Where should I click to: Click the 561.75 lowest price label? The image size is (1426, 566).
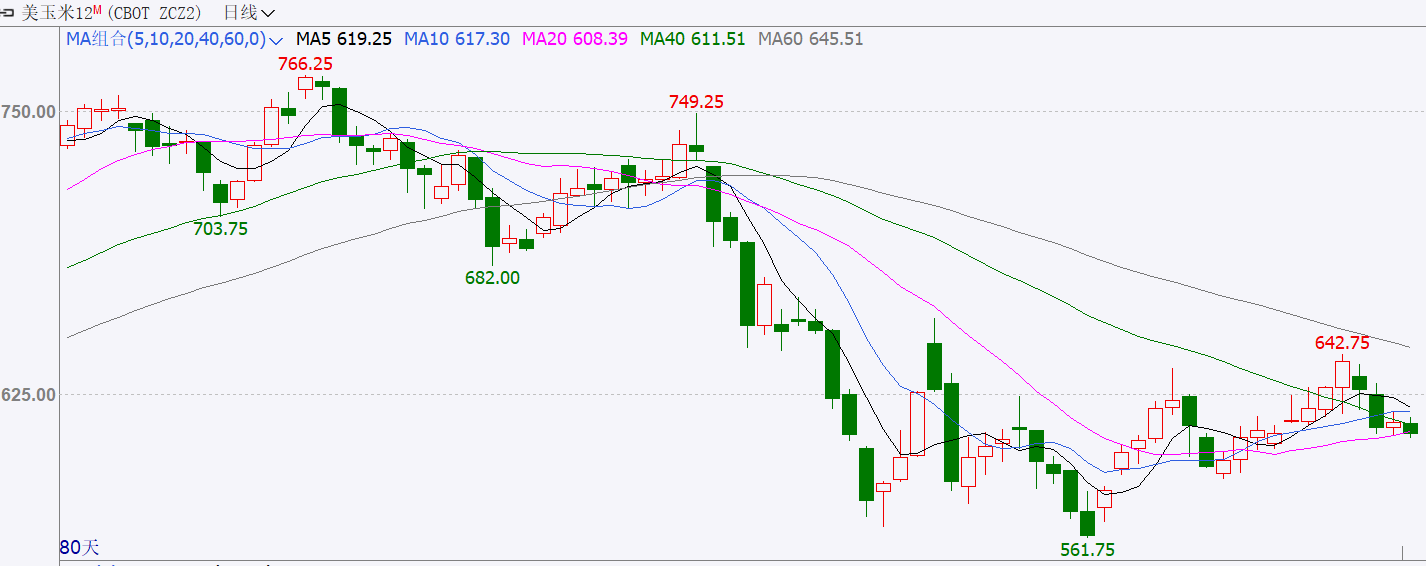[x=1087, y=549]
